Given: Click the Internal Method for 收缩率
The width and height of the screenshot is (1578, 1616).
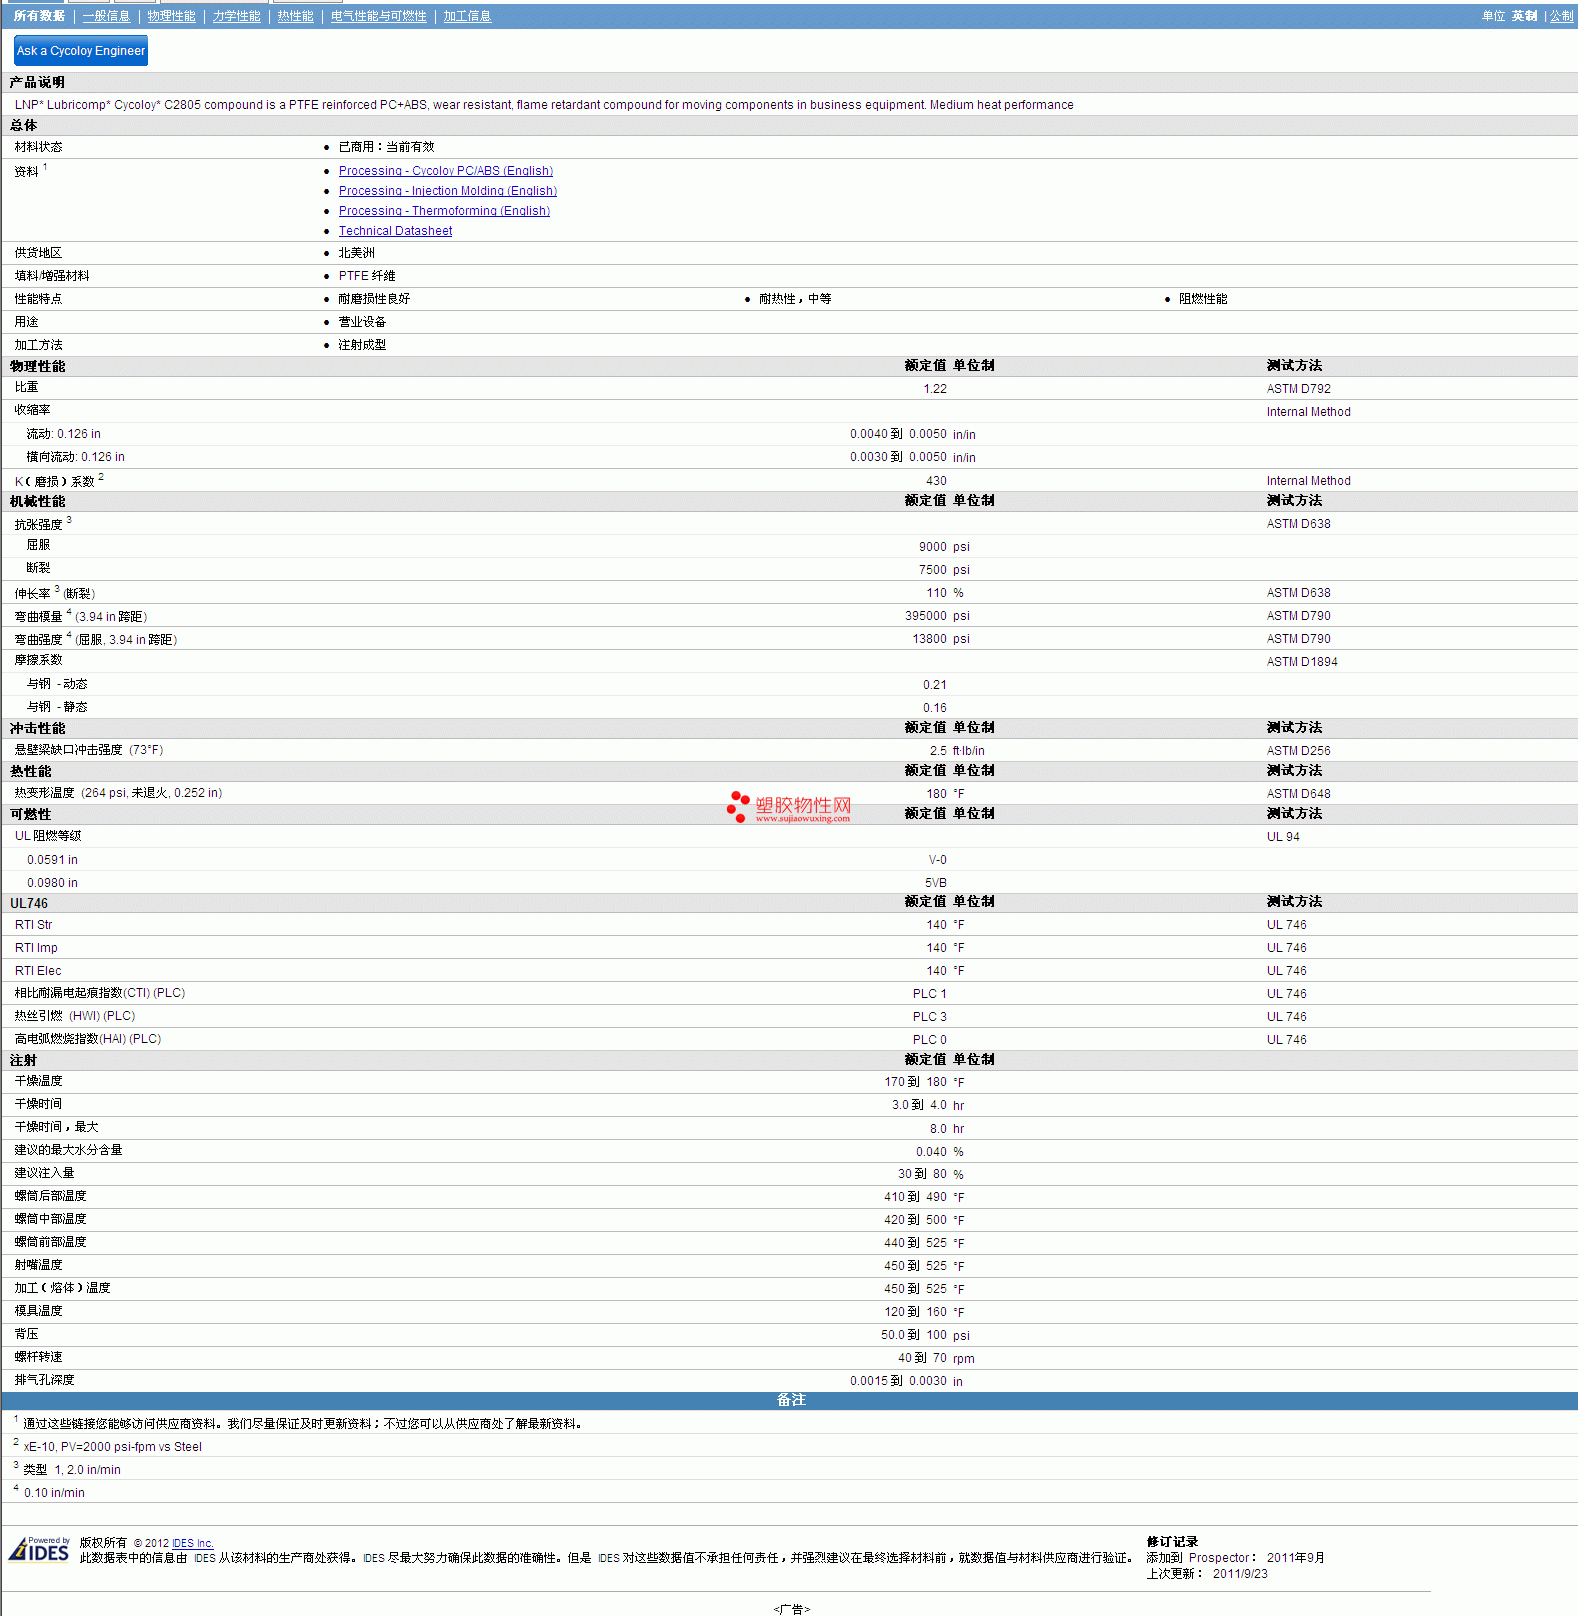Looking at the screenshot, I should pos(1308,412).
